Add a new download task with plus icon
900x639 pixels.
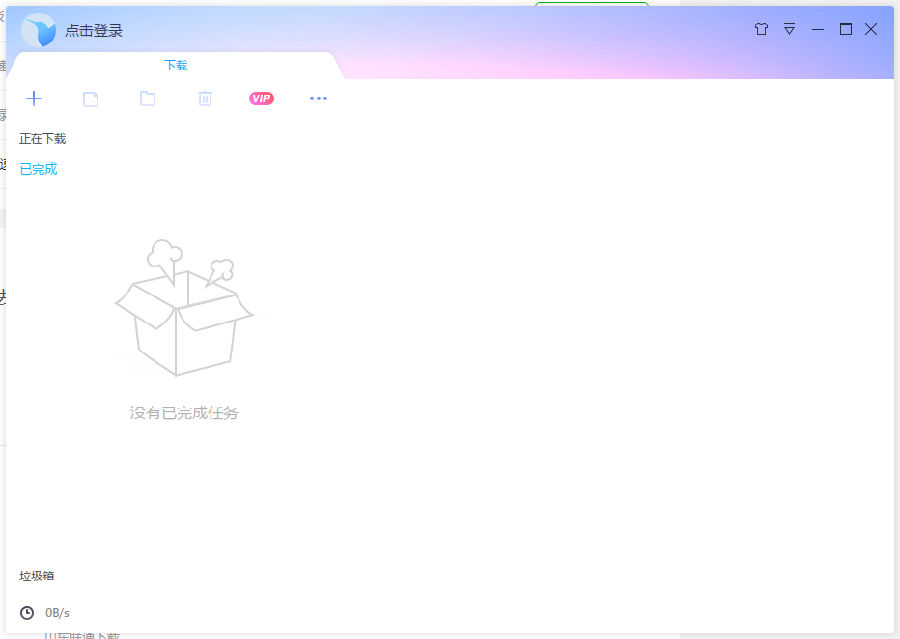click(34, 99)
